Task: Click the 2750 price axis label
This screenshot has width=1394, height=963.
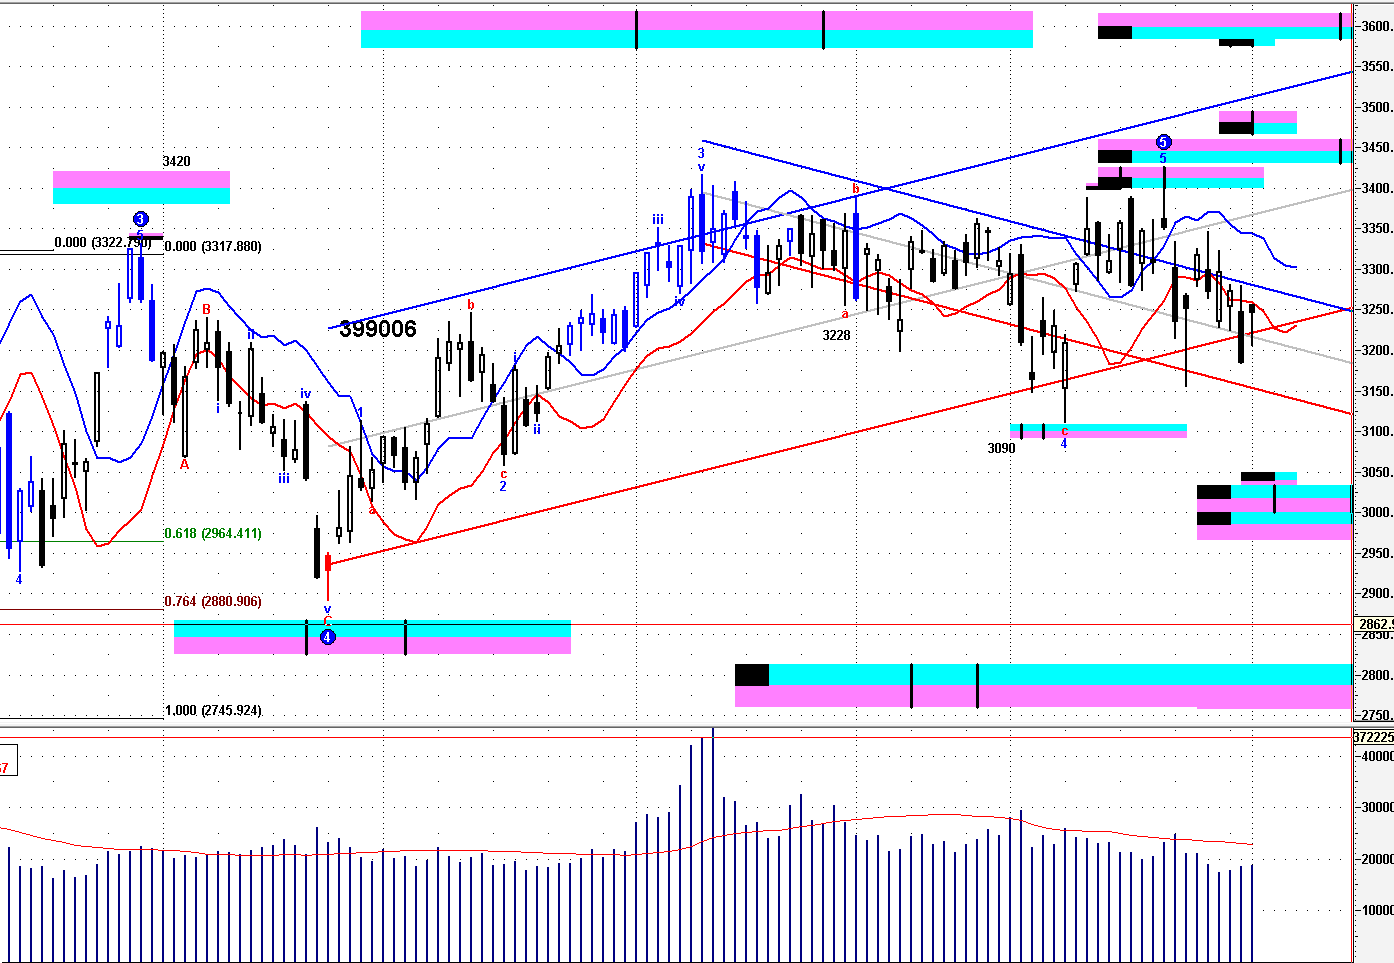Action: pos(1377,715)
